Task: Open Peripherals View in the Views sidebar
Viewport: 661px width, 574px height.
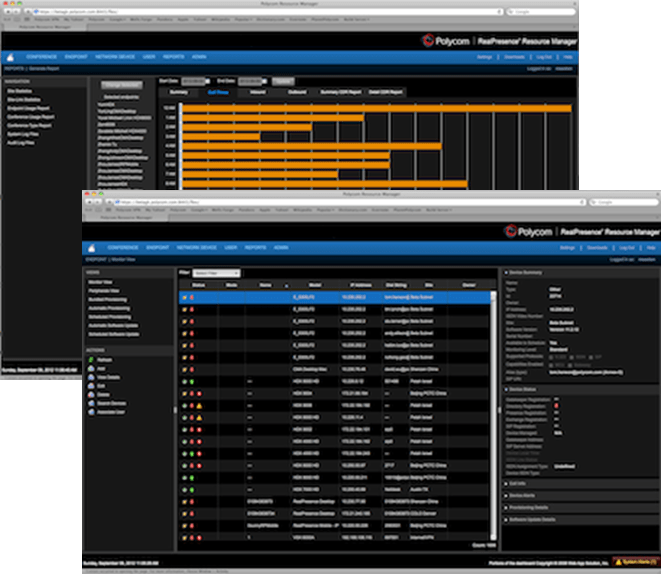Action: pyautogui.click(x=104, y=291)
